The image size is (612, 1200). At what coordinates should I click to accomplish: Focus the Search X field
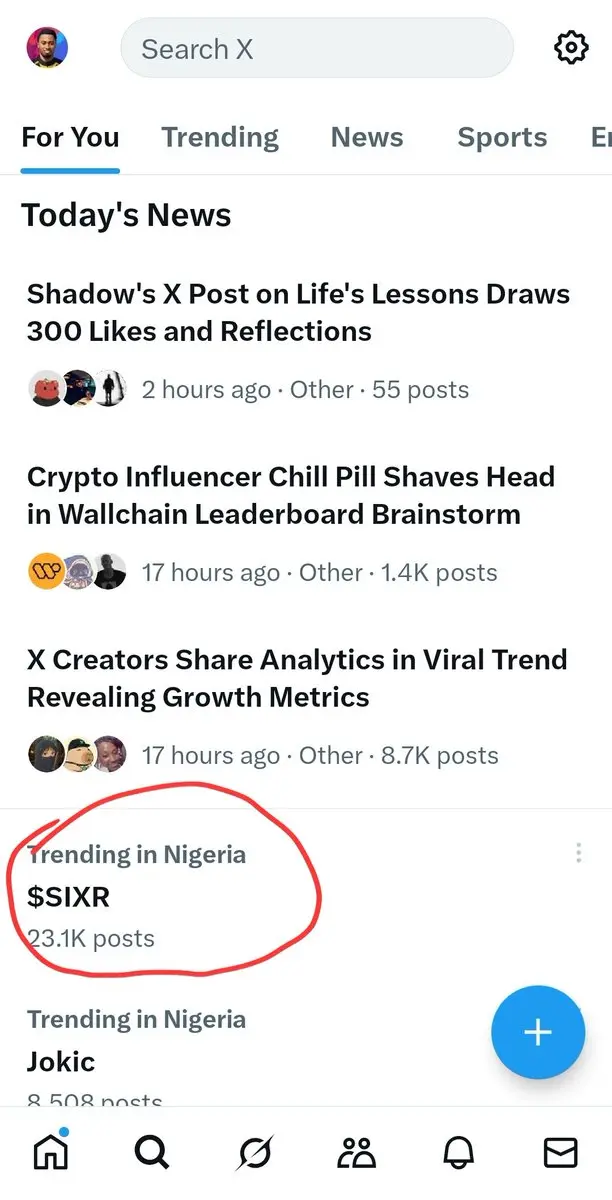point(317,48)
